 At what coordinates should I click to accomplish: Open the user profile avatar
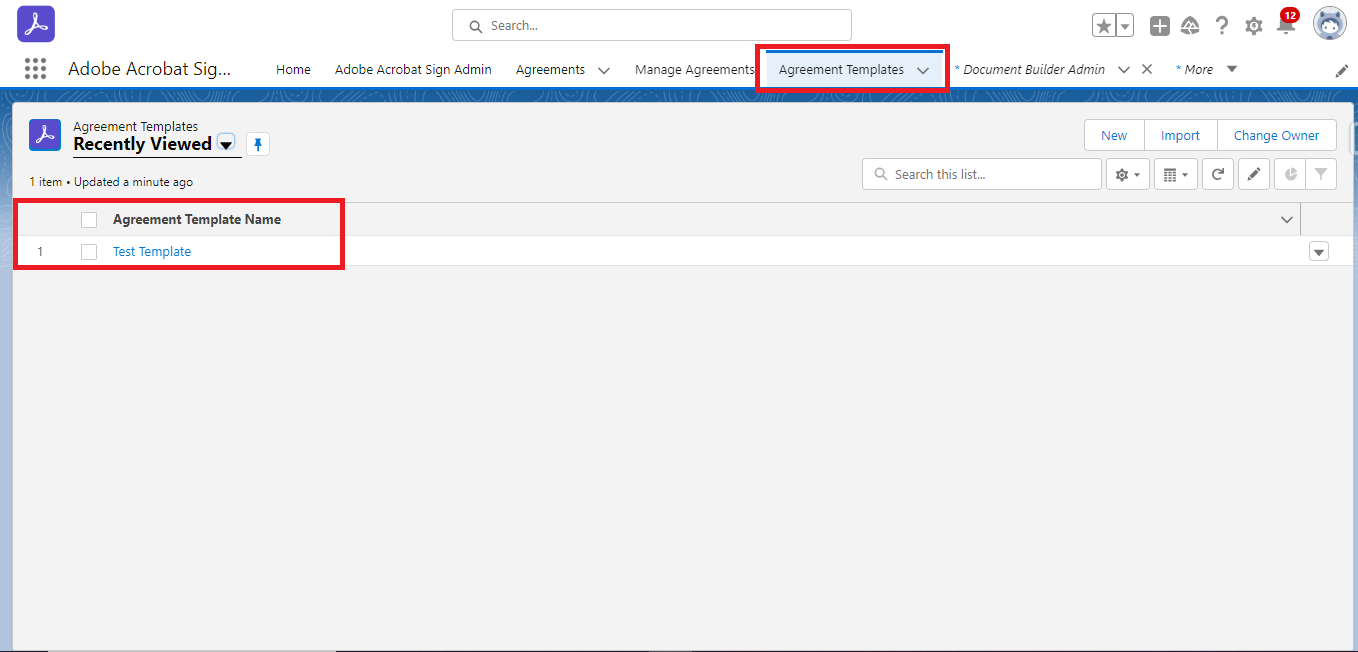(x=1330, y=24)
